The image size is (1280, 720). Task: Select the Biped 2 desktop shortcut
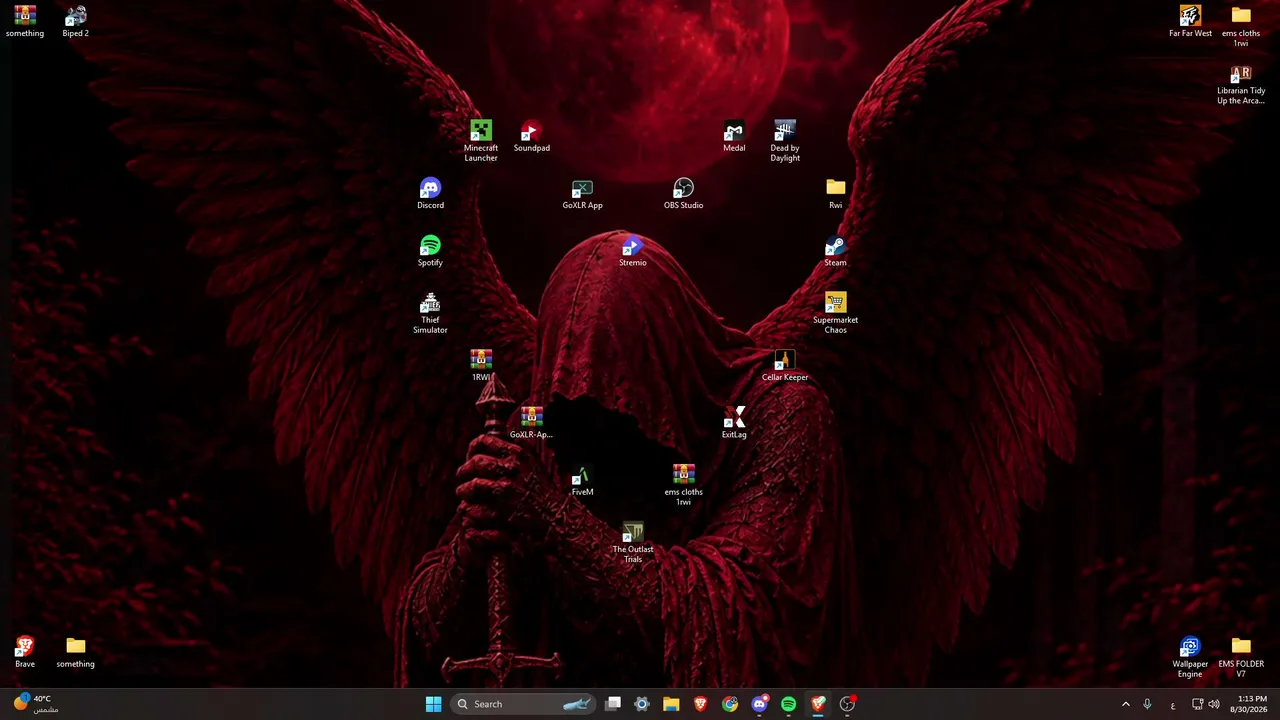pos(75,21)
